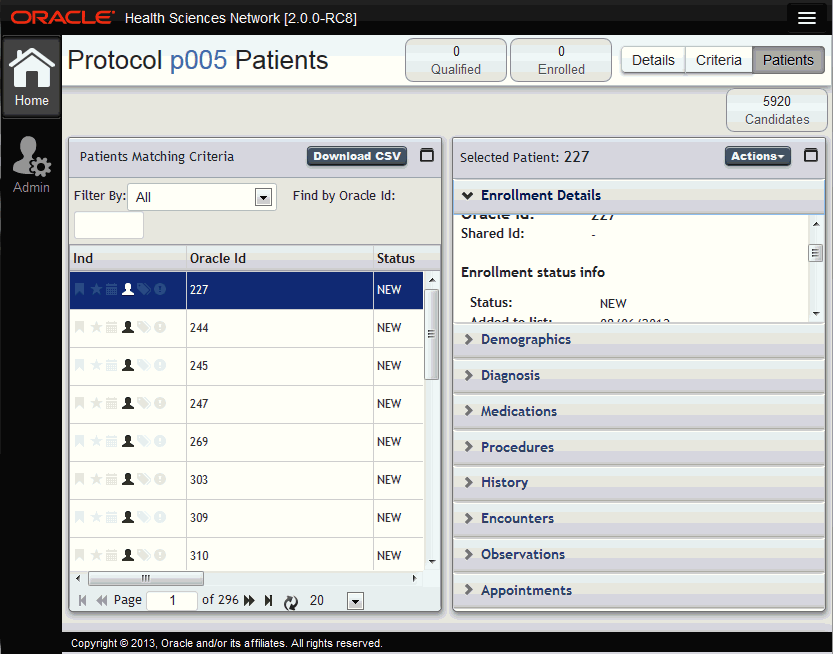Open the Filter By dropdown
833x654 pixels.
click(x=263, y=198)
